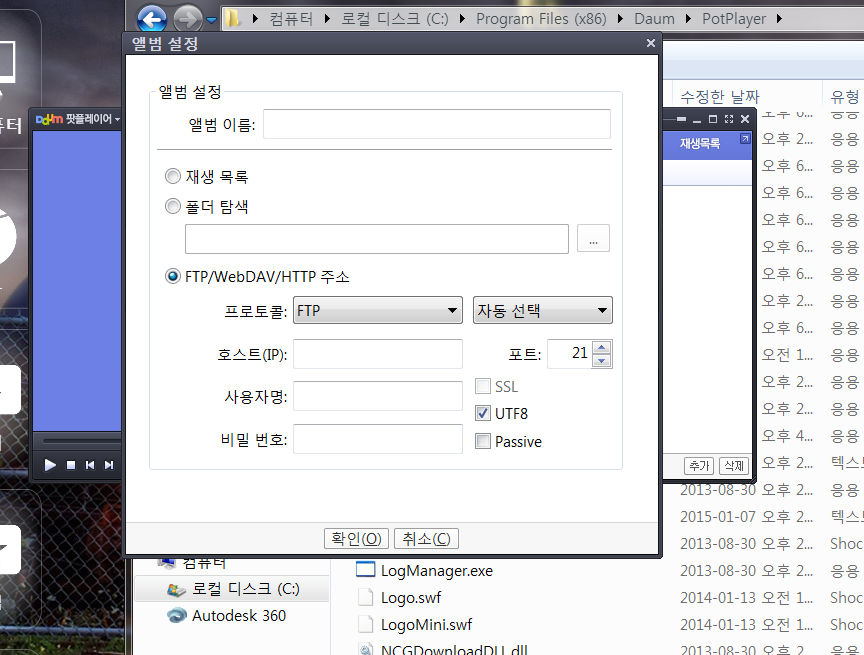Go to the 로컬 디스크 (C:) breadcrumb
The height and width of the screenshot is (655, 864).
395,19
